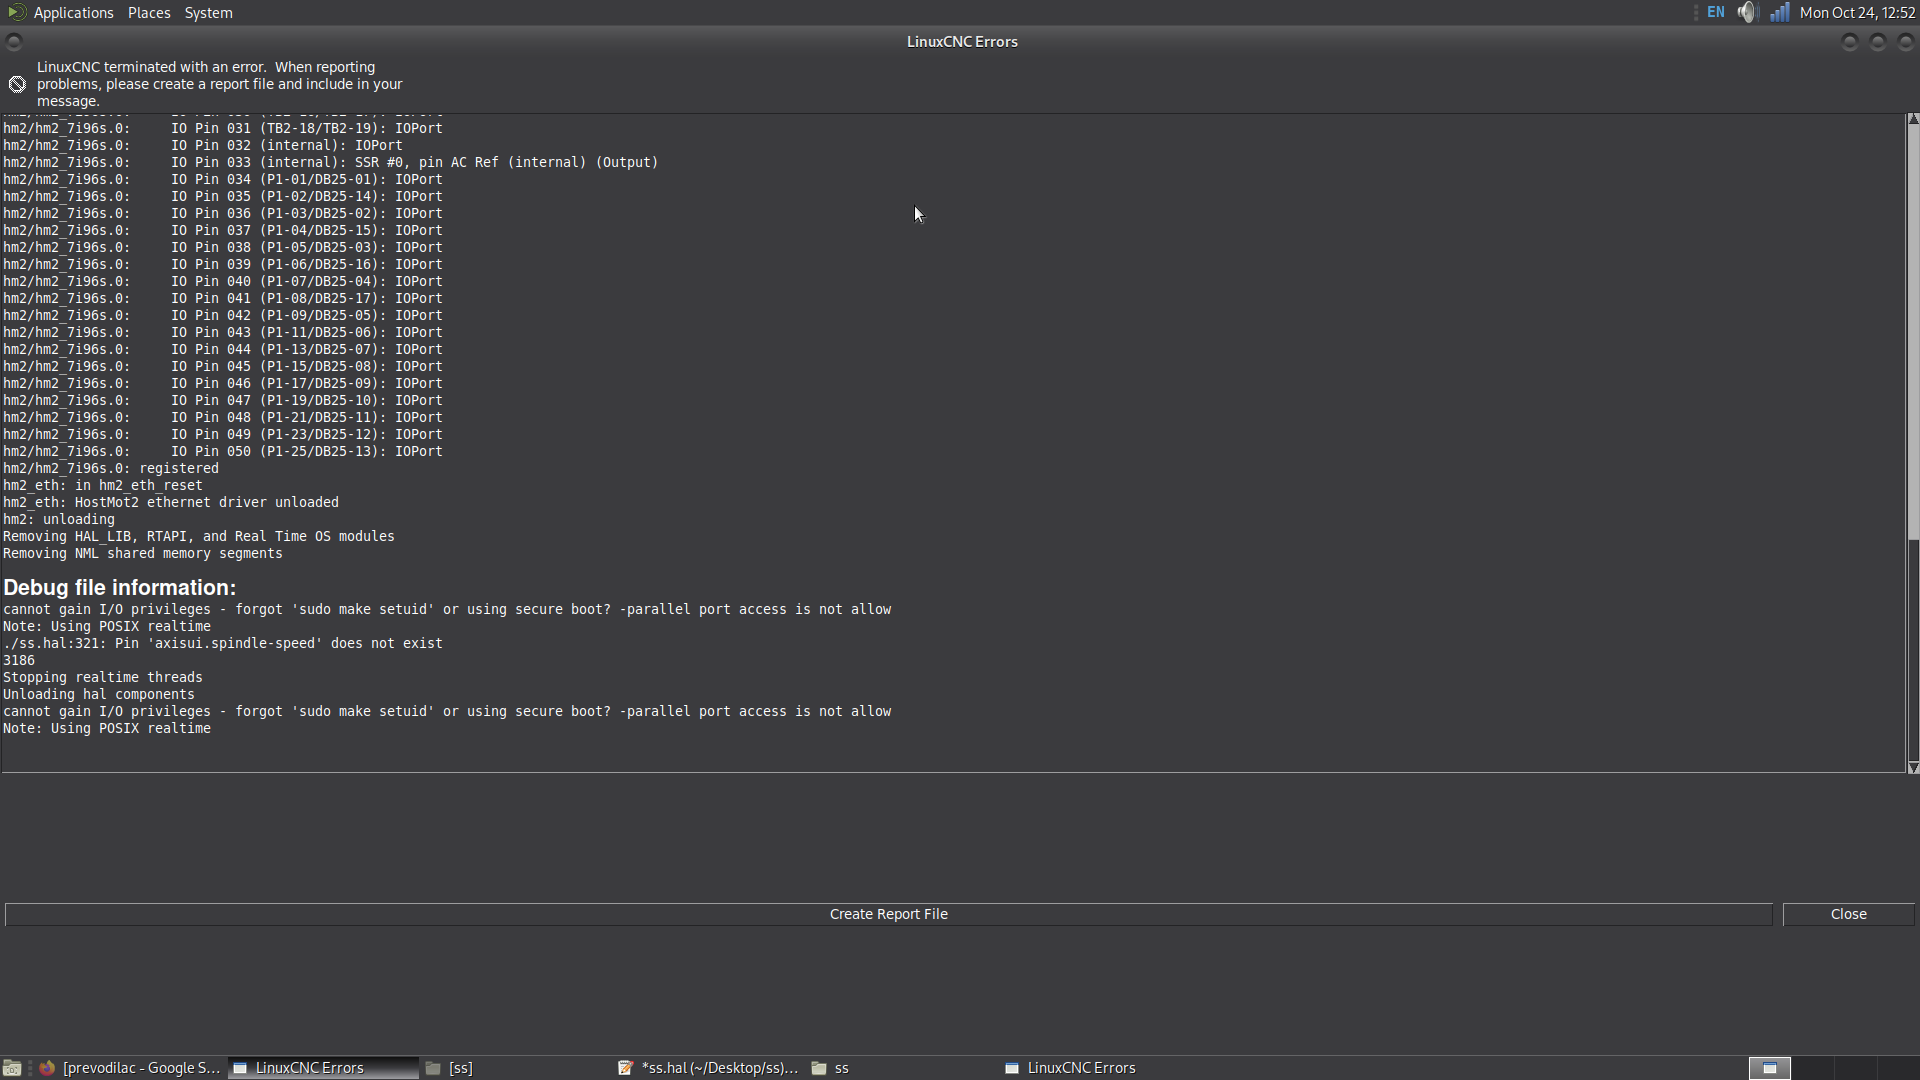Click the EN keyboard layout indicator
This screenshot has height=1080, width=1920.
1716,13
